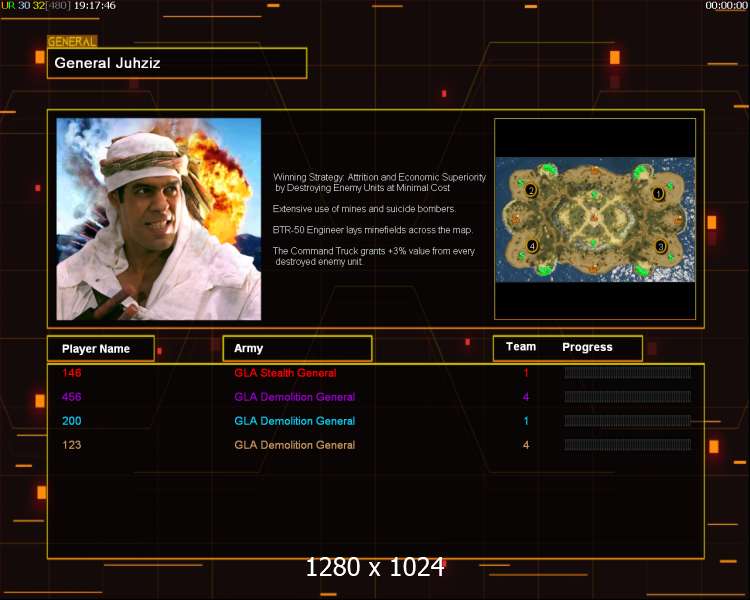Select the red player name in Stealth General row
The height and width of the screenshot is (600, 750).
71,373
